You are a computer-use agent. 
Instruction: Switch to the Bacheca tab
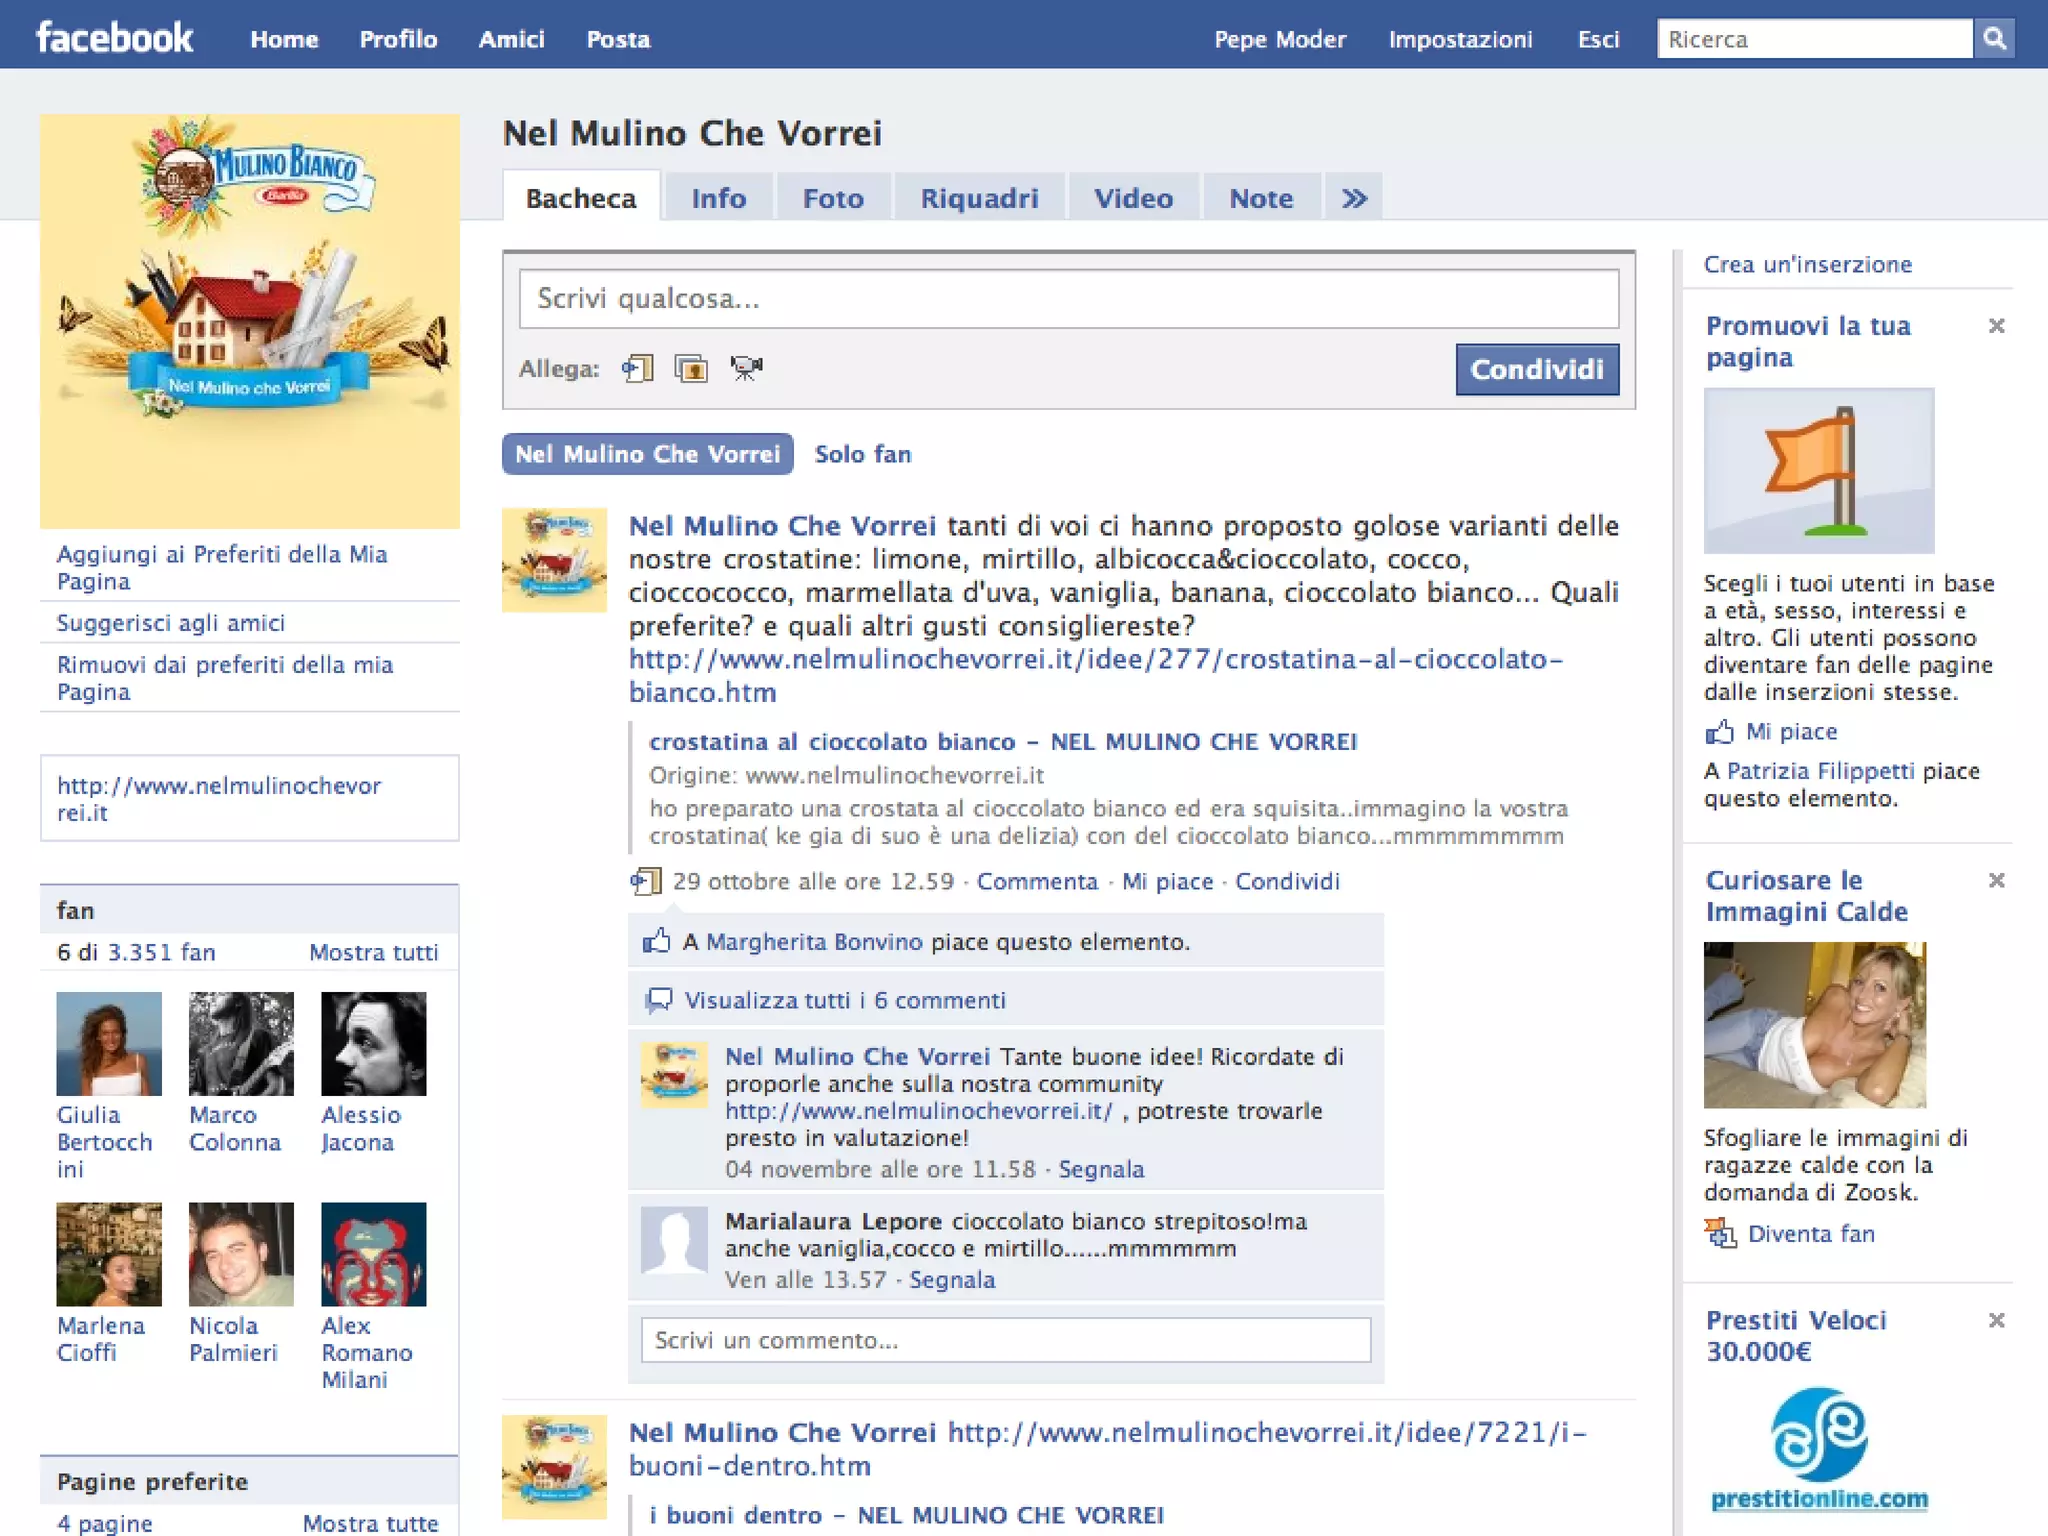tap(581, 198)
